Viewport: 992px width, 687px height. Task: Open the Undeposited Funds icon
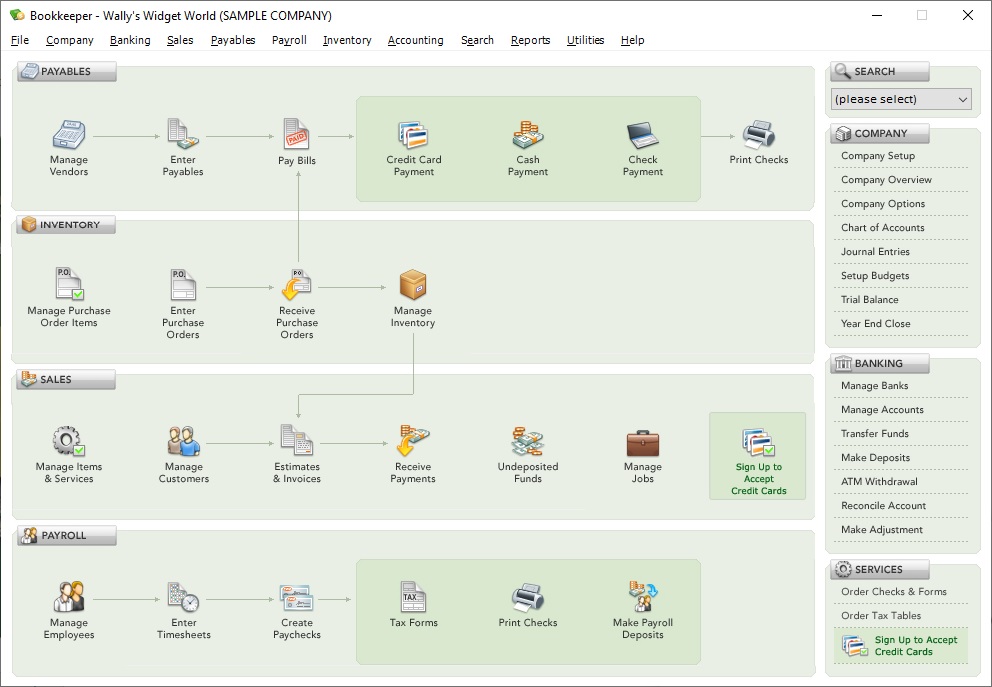pos(527,441)
